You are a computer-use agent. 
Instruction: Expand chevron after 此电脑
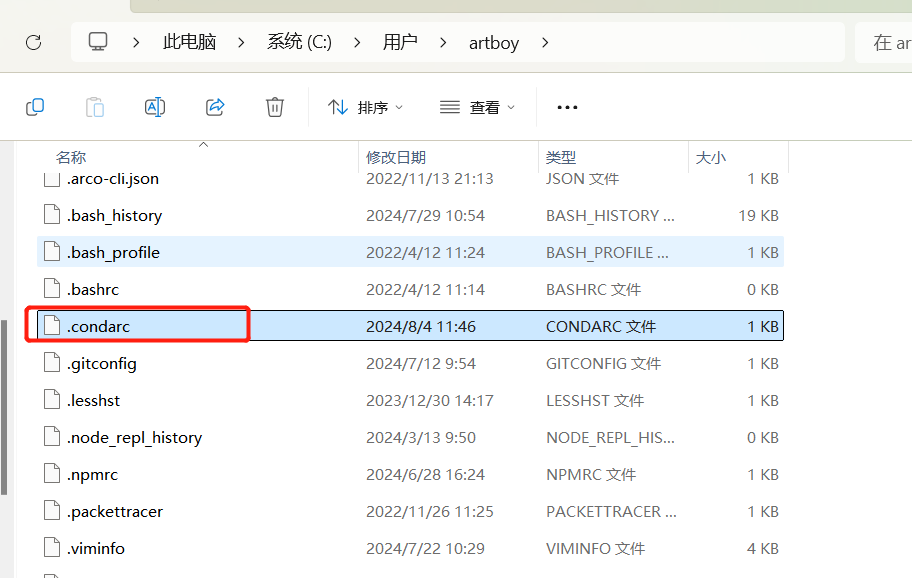click(241, 42)
